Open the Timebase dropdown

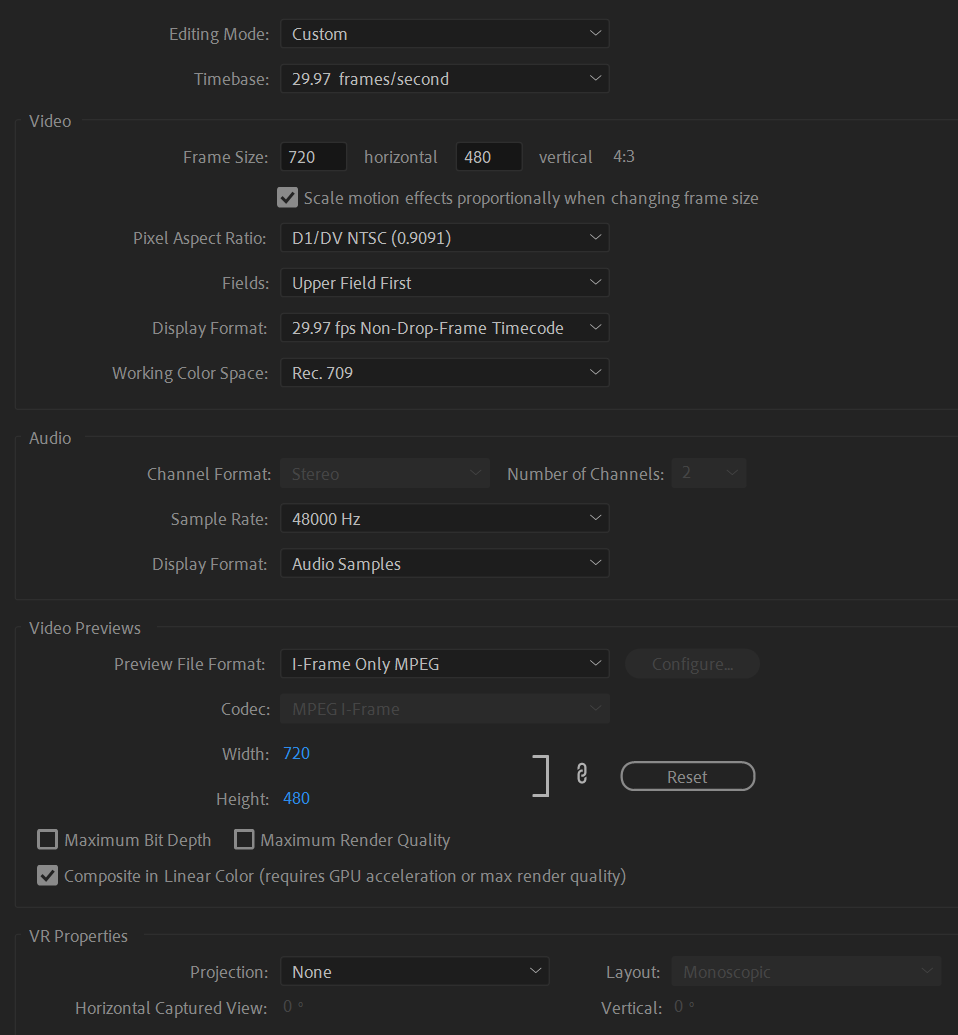(444, 78)
